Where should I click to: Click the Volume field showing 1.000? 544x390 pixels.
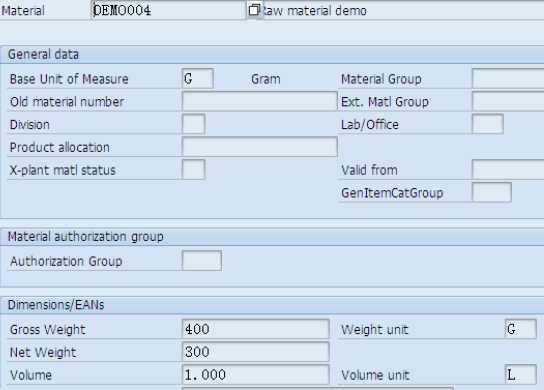coord(255,375)
